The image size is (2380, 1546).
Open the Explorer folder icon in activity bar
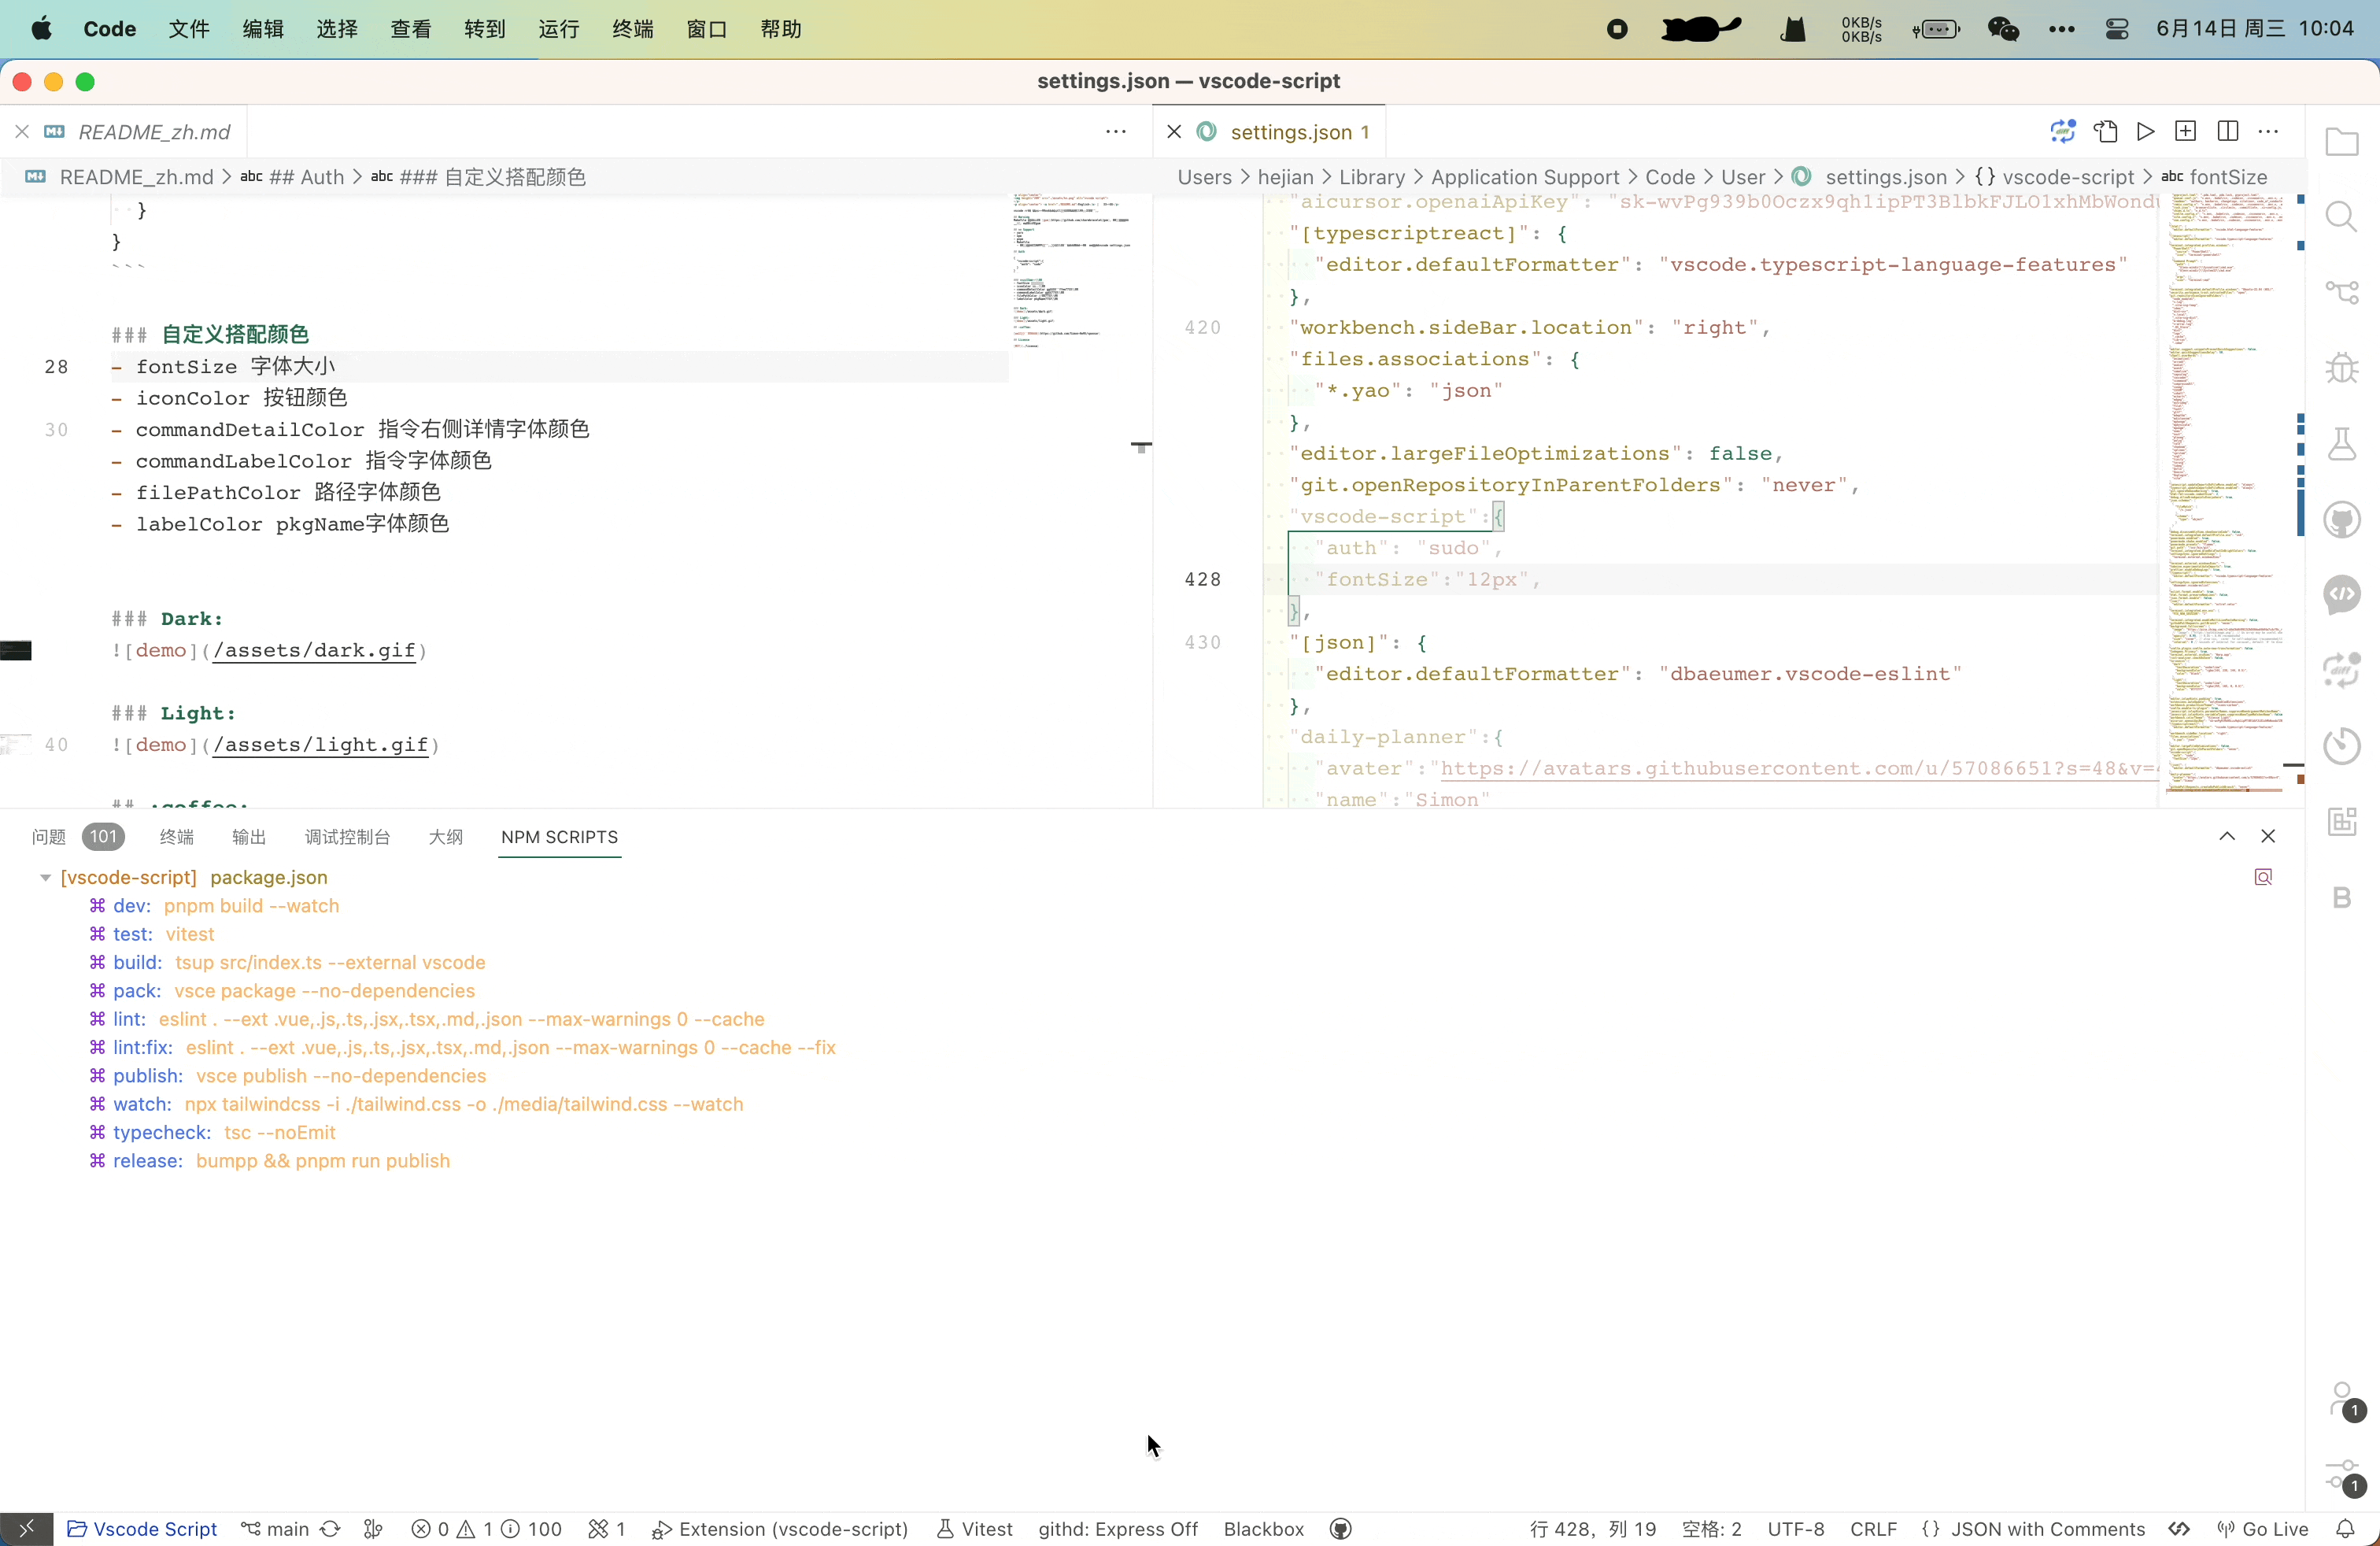[x=2342, y=142]
